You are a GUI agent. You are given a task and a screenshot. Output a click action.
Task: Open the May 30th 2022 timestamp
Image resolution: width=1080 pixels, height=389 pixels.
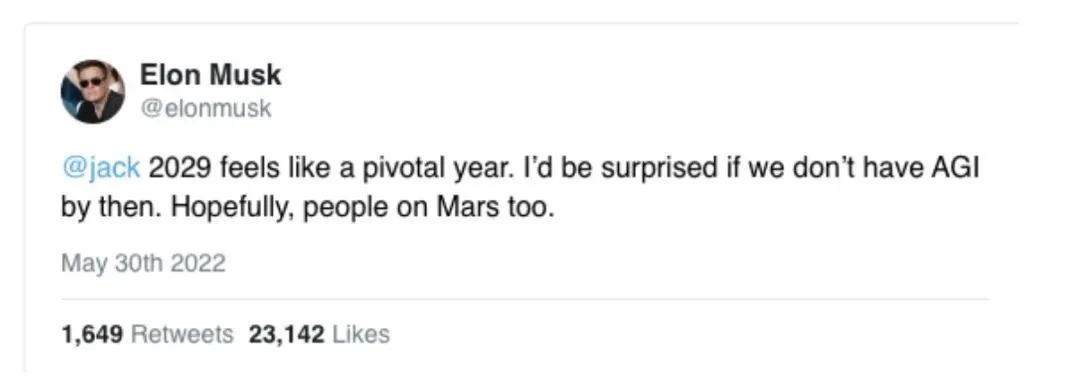(143, 263)
